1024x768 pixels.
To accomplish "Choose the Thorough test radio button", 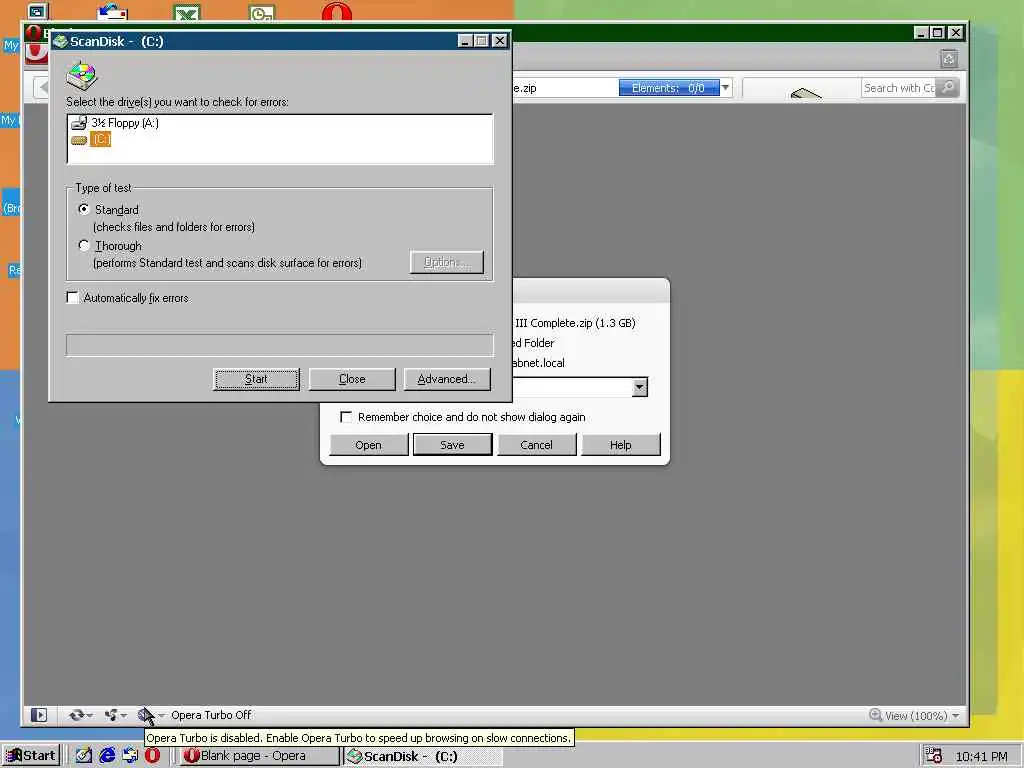I will (x=84, y=246).
